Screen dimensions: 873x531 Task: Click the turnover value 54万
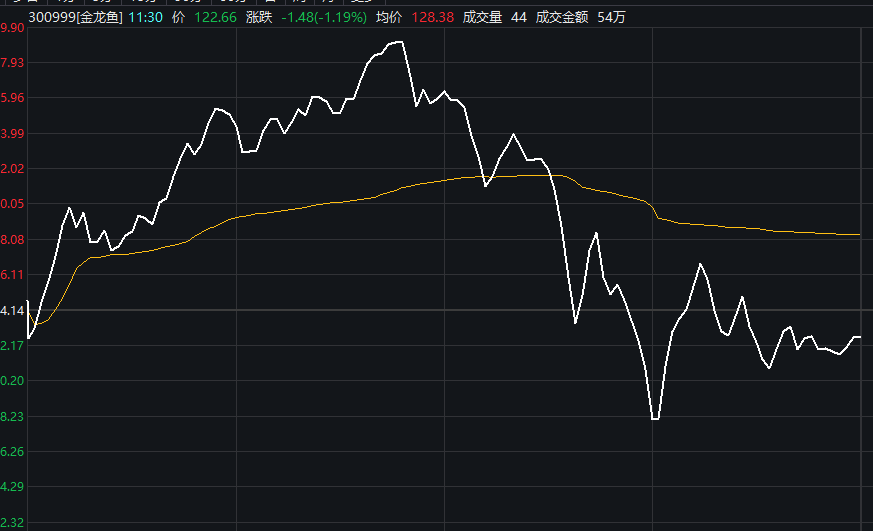coord(611,17)
